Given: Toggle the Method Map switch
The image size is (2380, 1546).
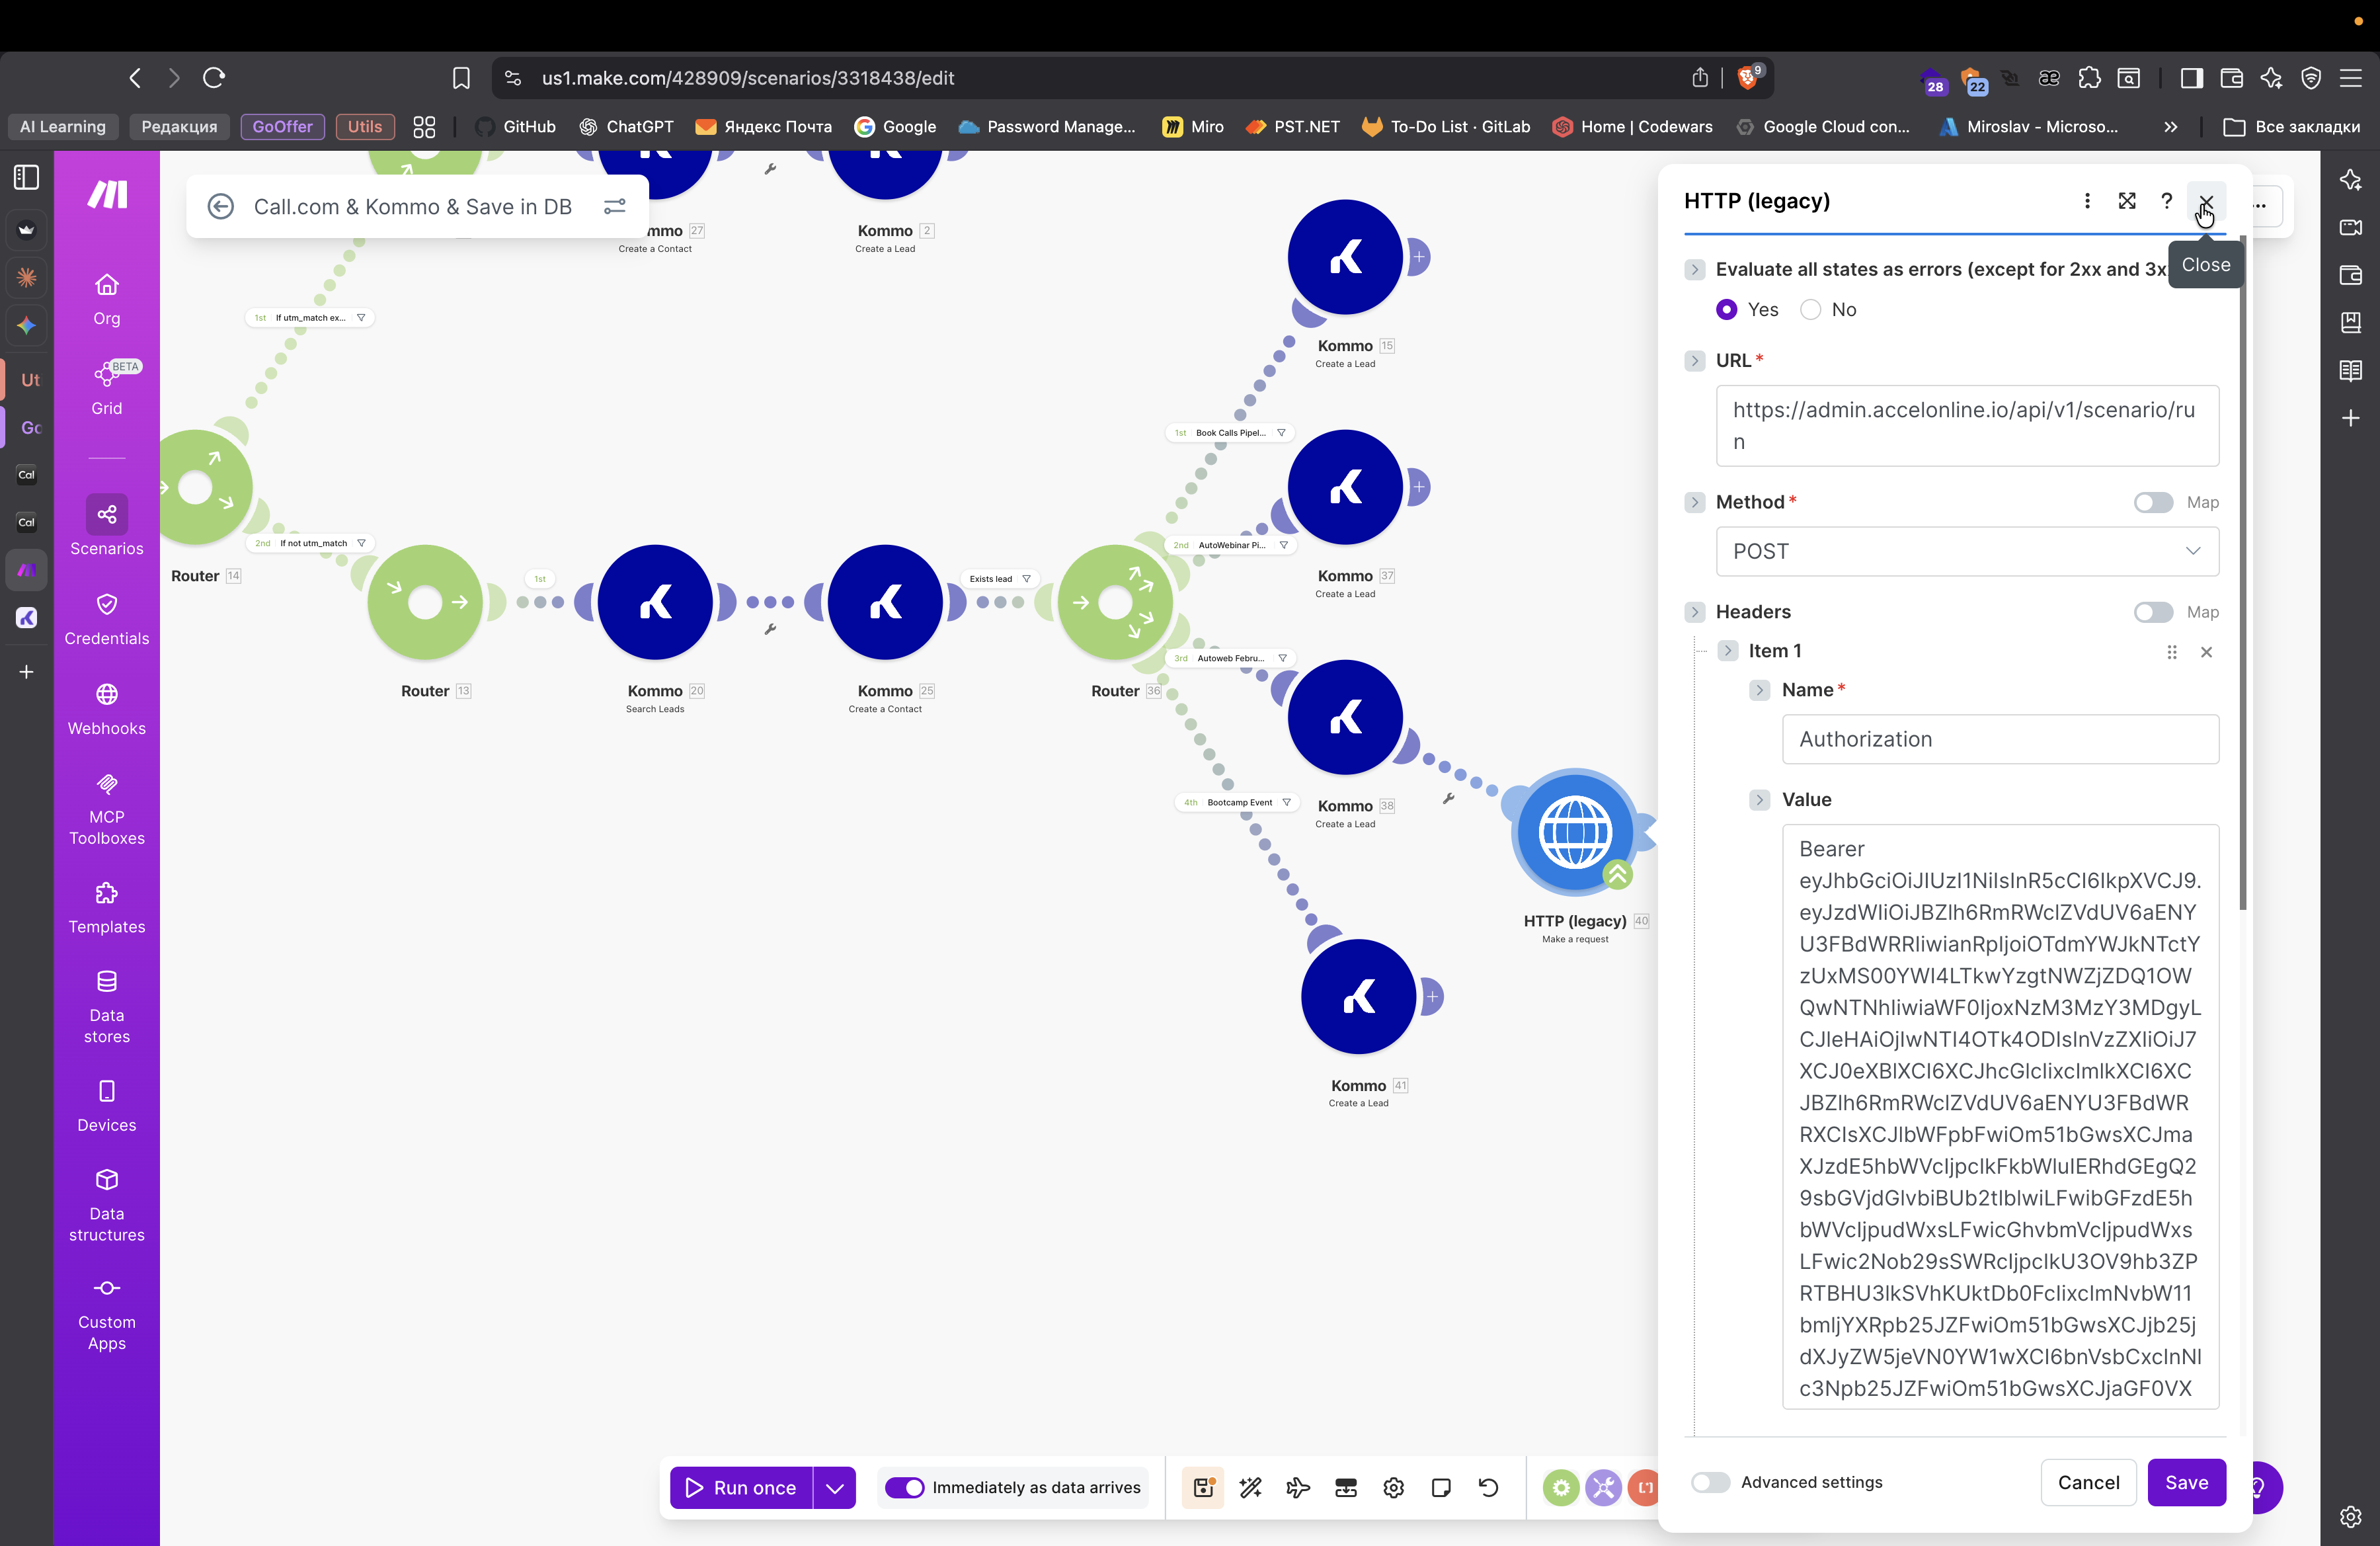Looking at the screenshot, I should 2152,502.
